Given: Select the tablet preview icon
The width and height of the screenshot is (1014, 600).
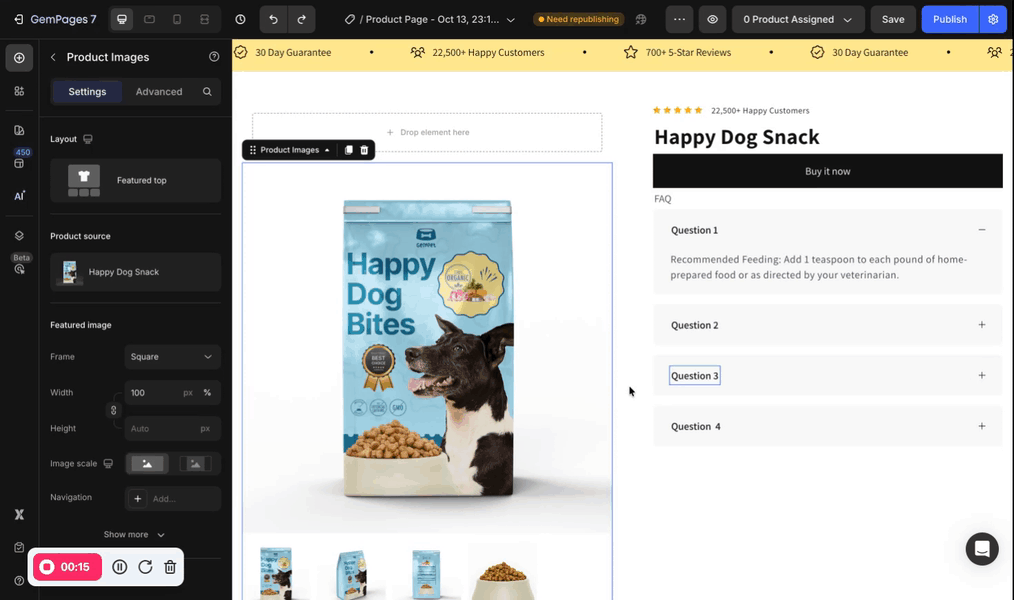Looking at the screenshot, I should coord(149,19).
